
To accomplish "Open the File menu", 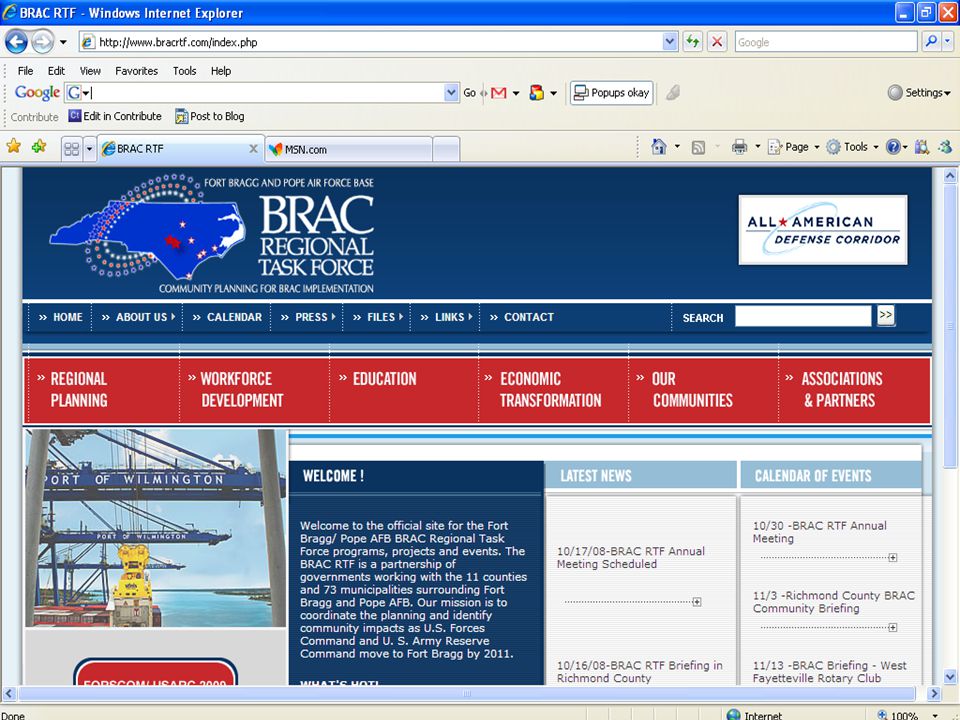I will coord(25,71).
